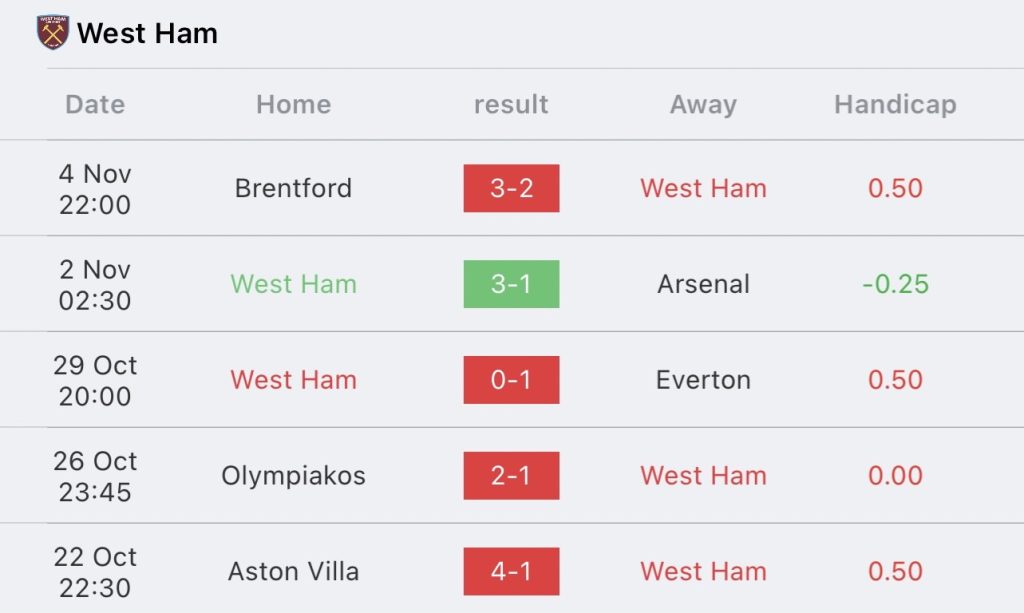Image resolution: width=1024 pixels, height=613 pixels.
Task: Click the Aston Villa team name
Action: (x=293, y=571)
